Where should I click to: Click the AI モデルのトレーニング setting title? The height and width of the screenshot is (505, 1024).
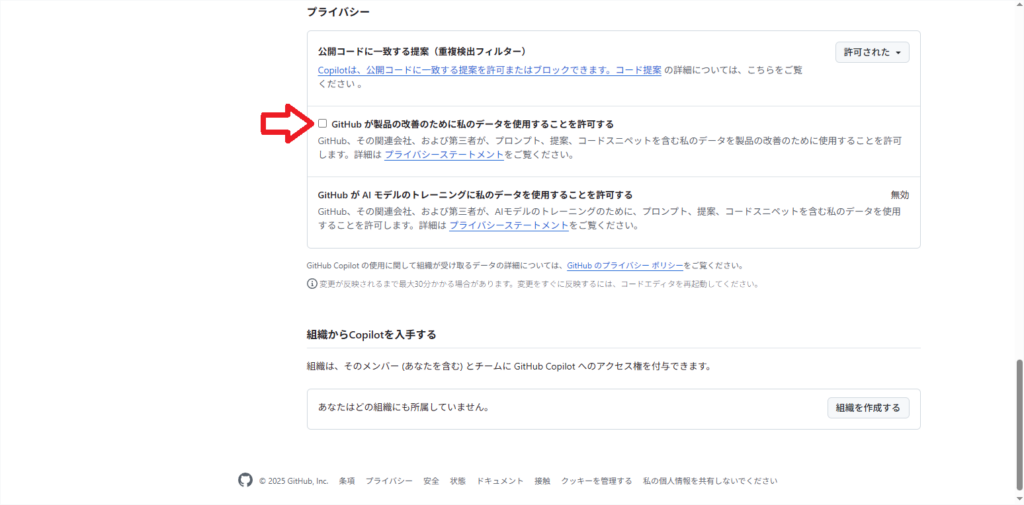click(x=475, y=195)
